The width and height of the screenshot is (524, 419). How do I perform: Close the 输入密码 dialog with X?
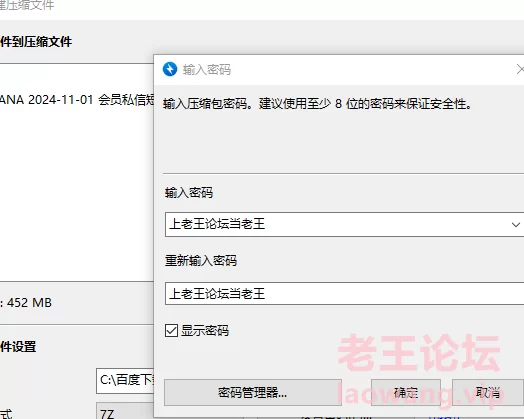(520, 69)
